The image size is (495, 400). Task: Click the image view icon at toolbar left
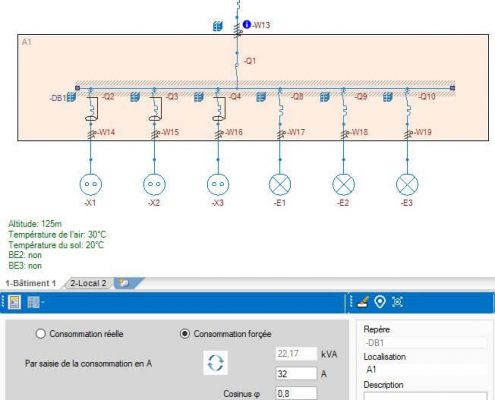(x=14, y=302)
